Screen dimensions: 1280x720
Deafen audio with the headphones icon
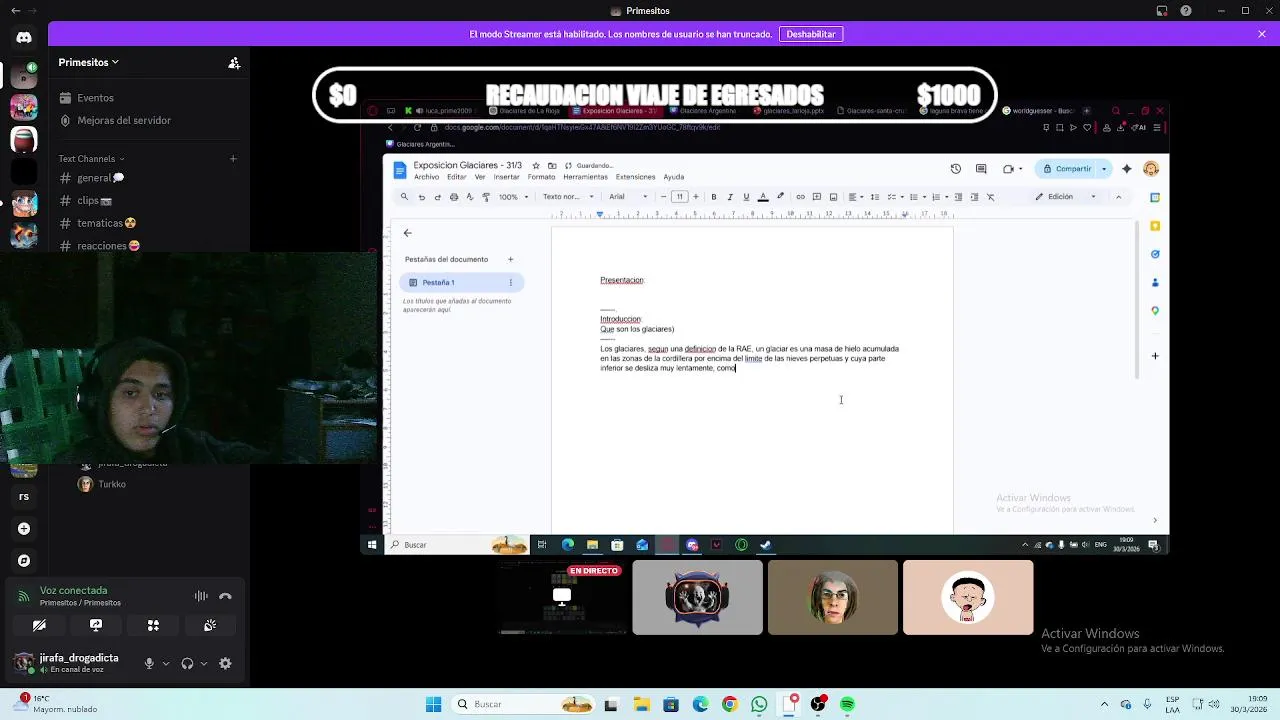tap(187, 663)
